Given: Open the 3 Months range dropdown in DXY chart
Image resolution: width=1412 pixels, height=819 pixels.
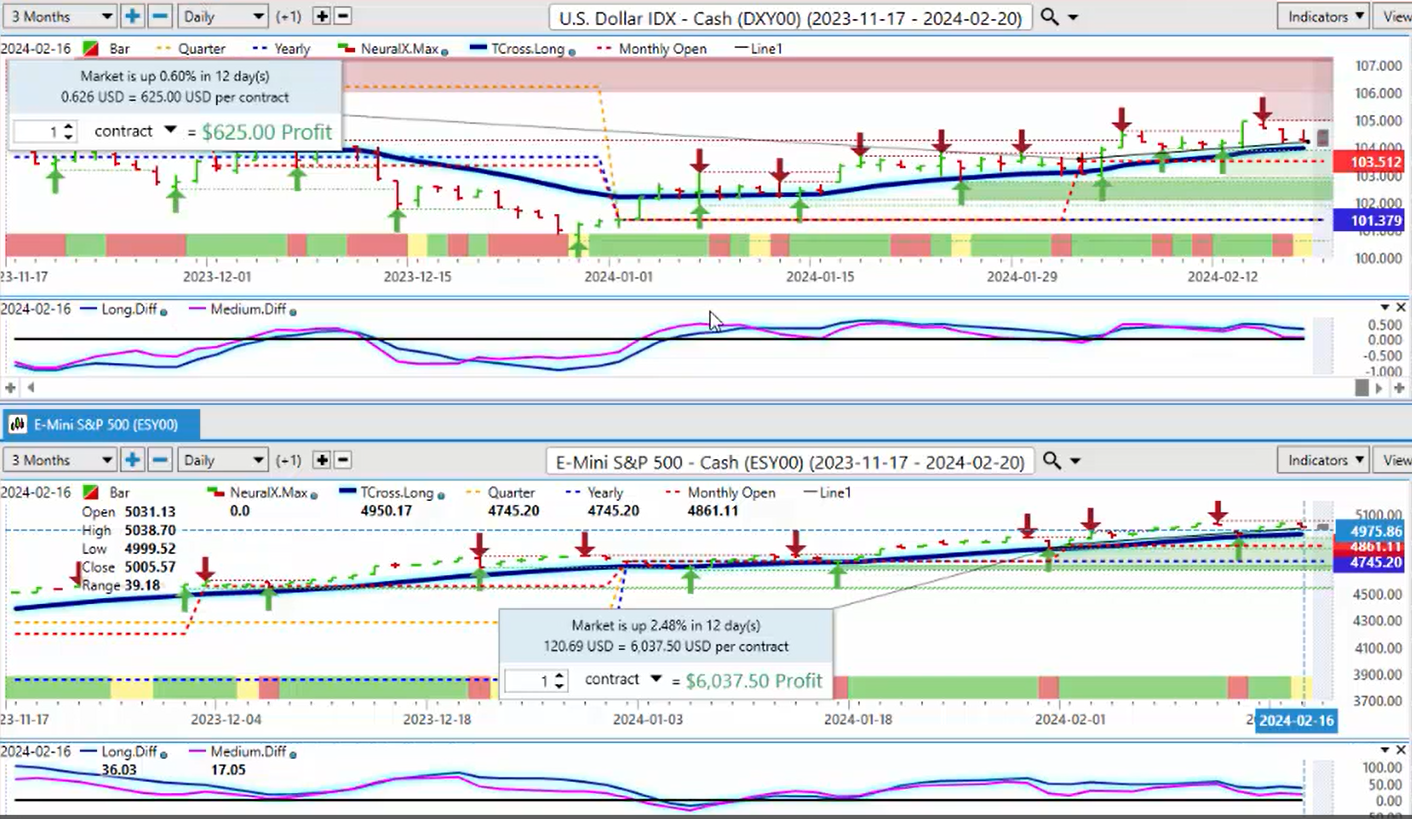Looking at the screenshot, I should pos(59,16).
